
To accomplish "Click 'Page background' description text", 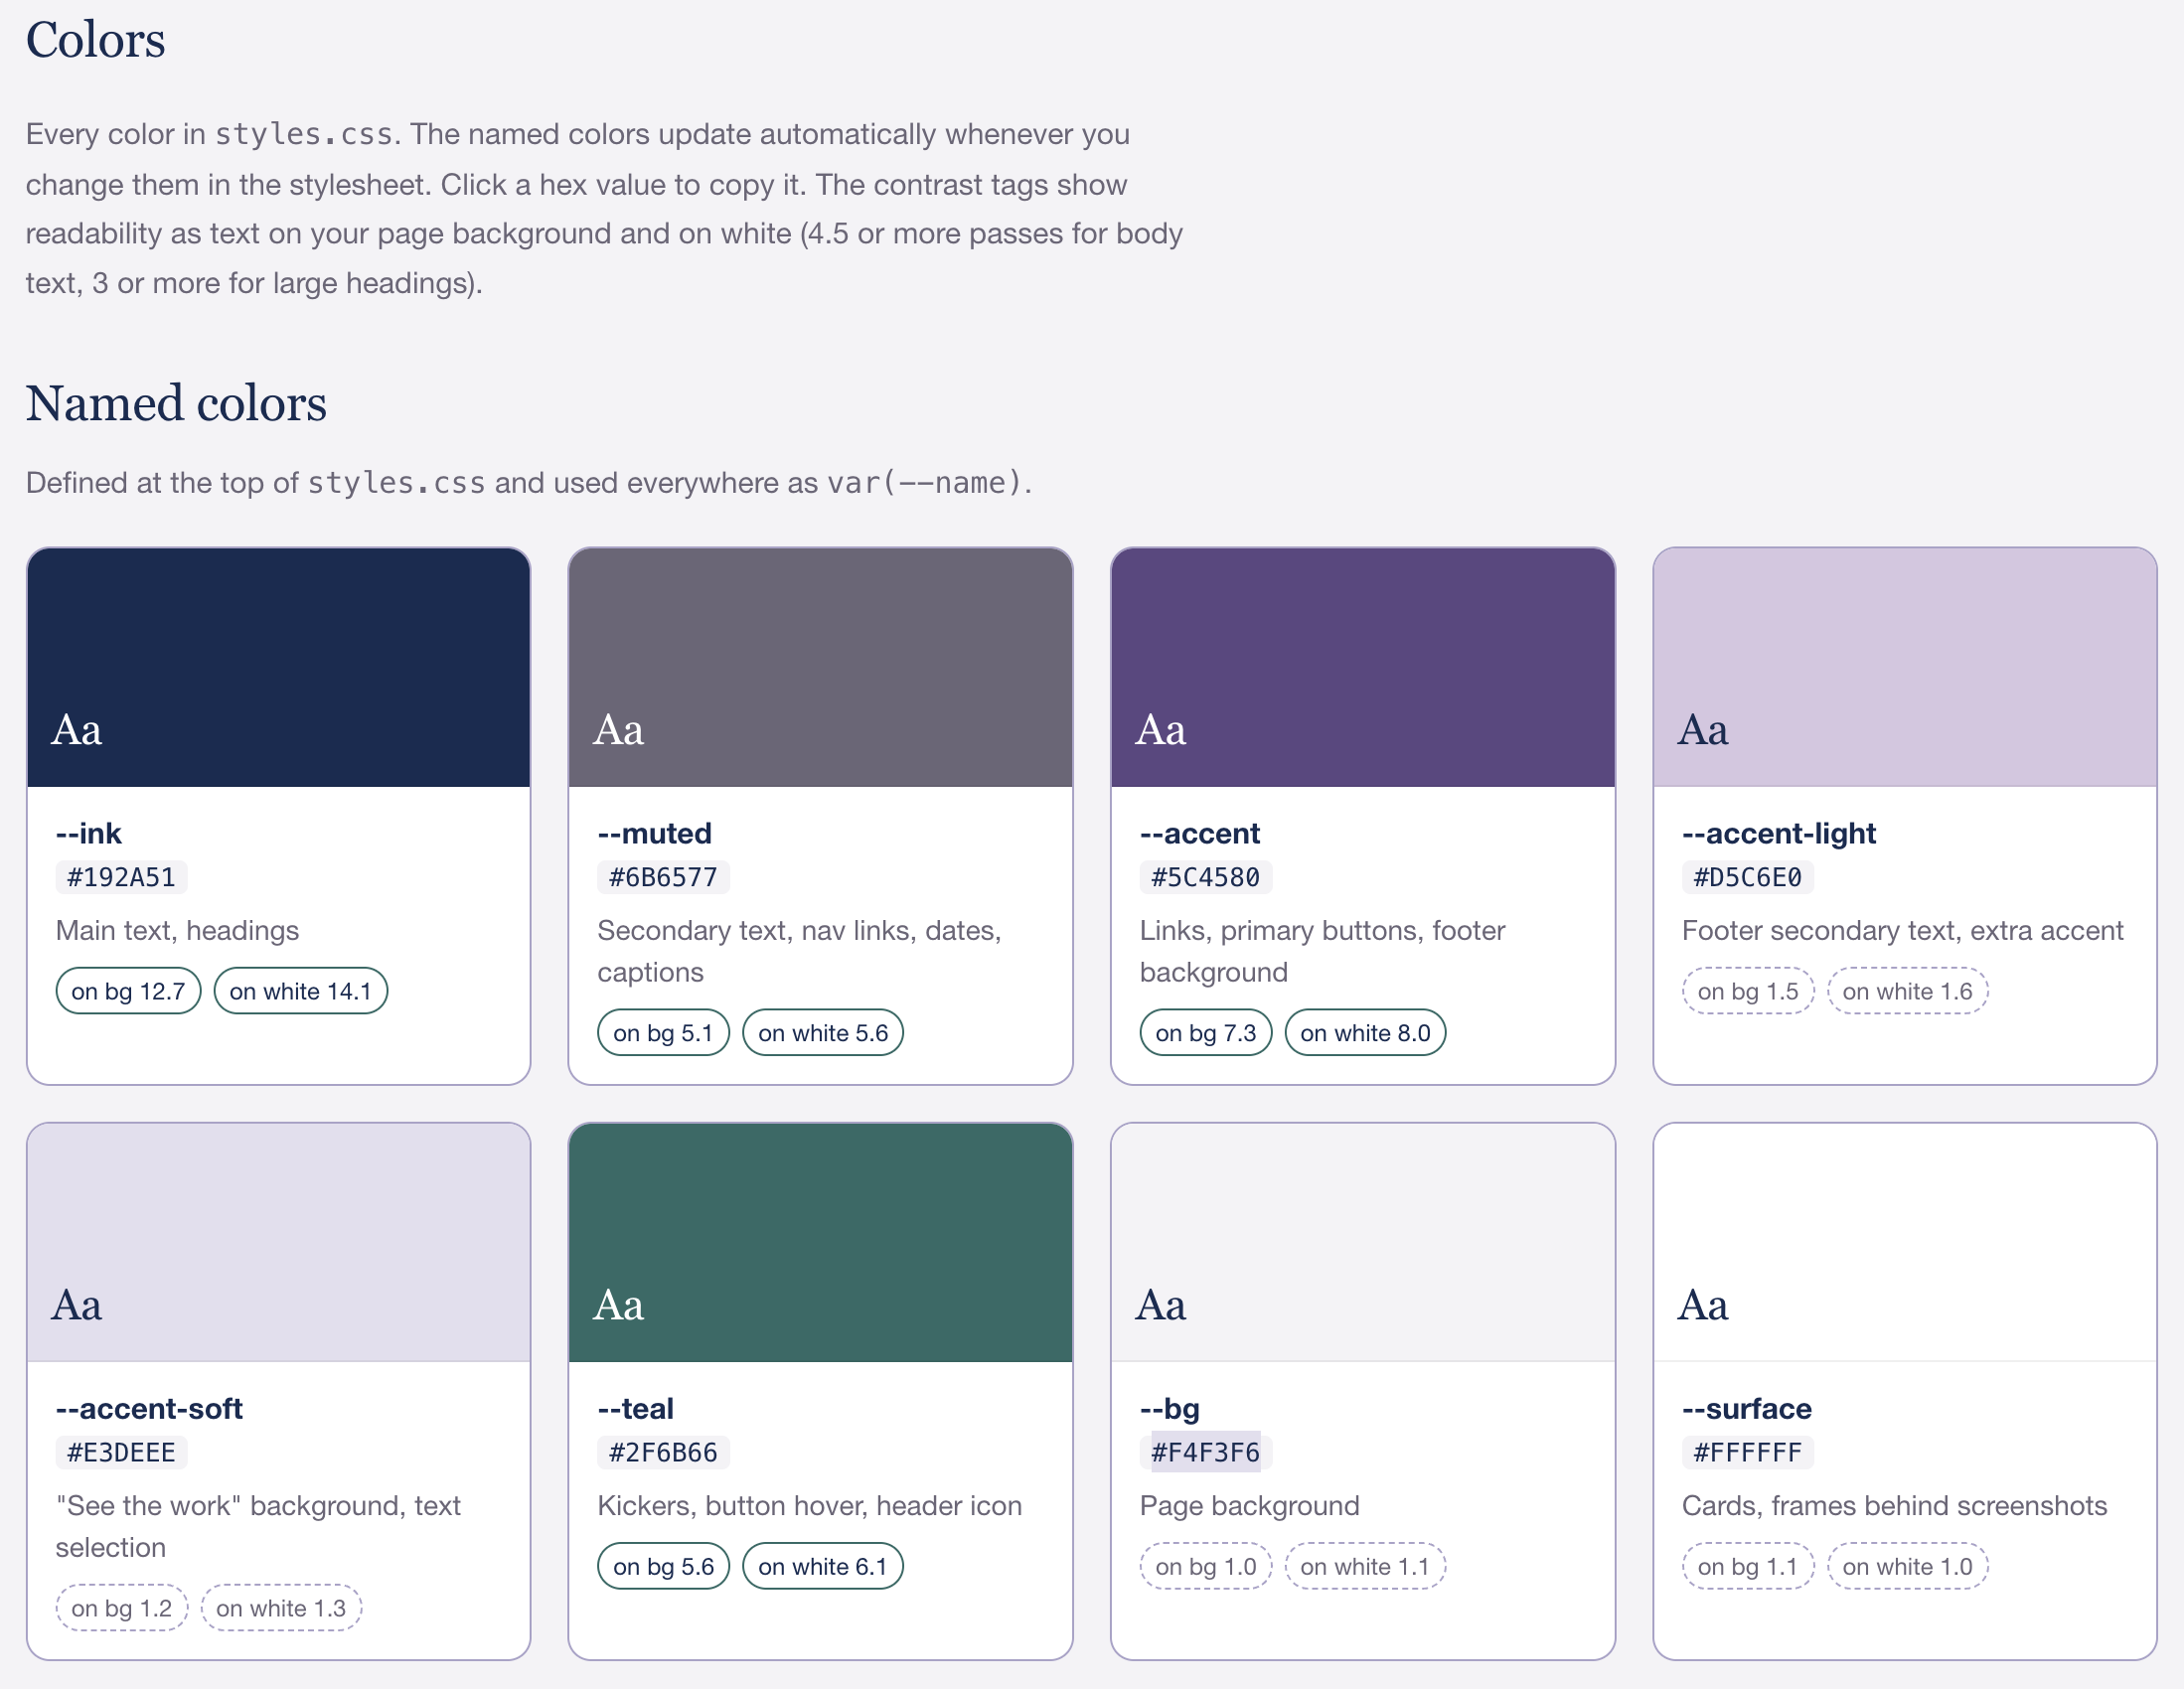I will [1250, 1505].
